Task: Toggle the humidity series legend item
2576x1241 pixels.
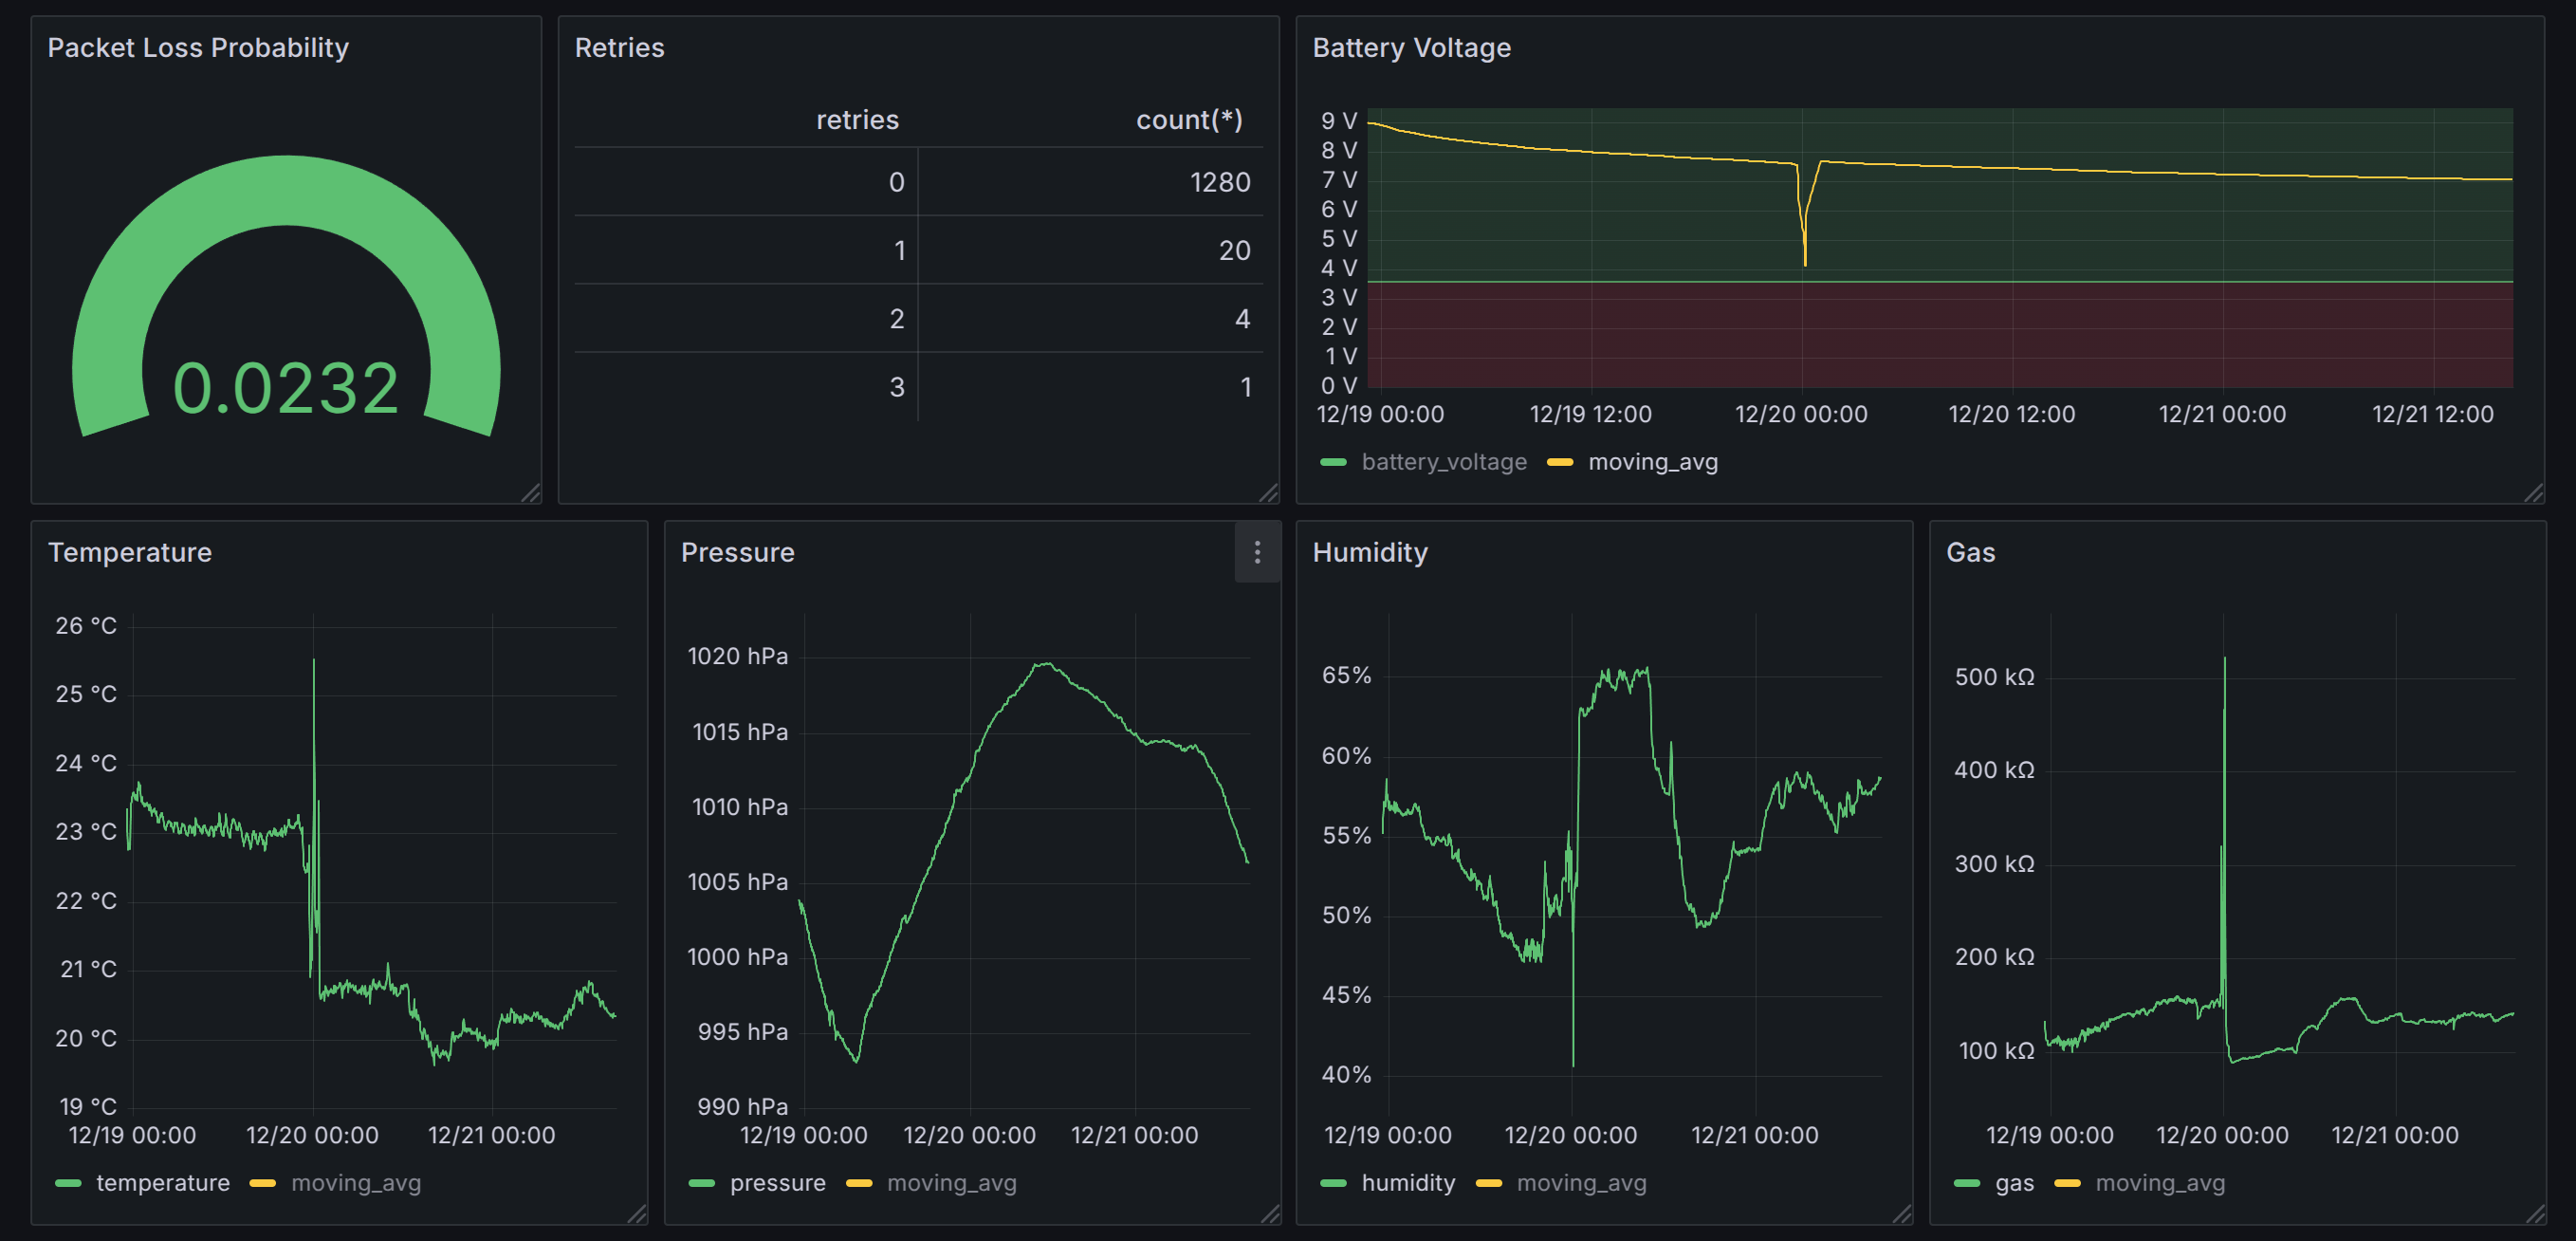Action: coord(1407,1183)
